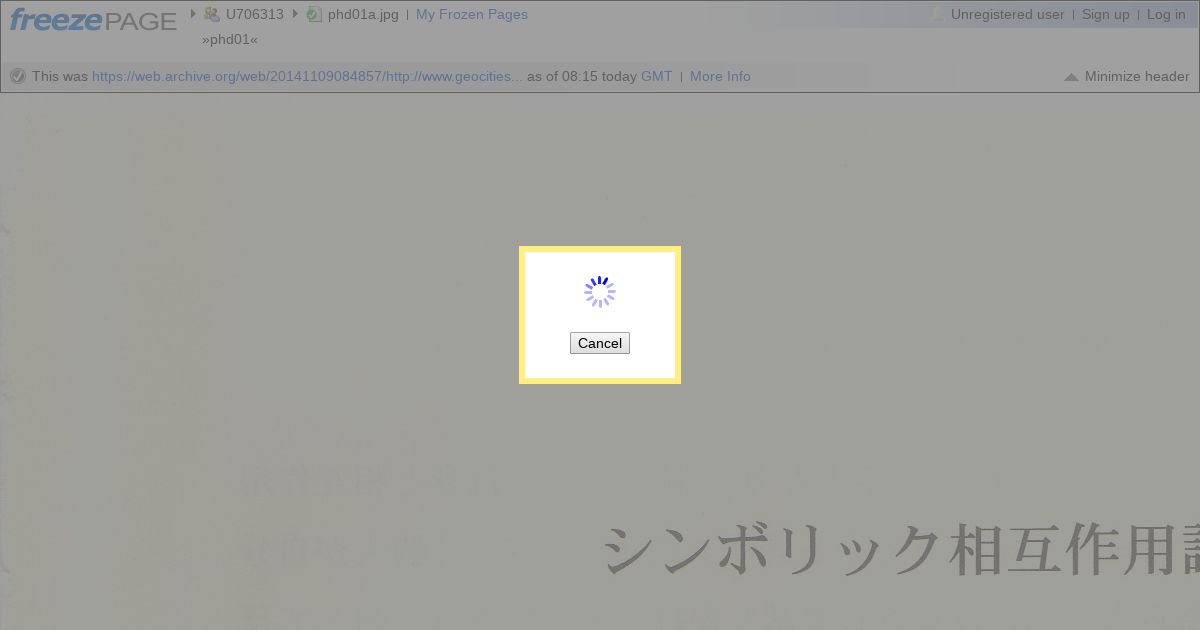Open More Info about this page
Image resolution: width=1200 pixels, height=630 pixels.
coord(720,76)
